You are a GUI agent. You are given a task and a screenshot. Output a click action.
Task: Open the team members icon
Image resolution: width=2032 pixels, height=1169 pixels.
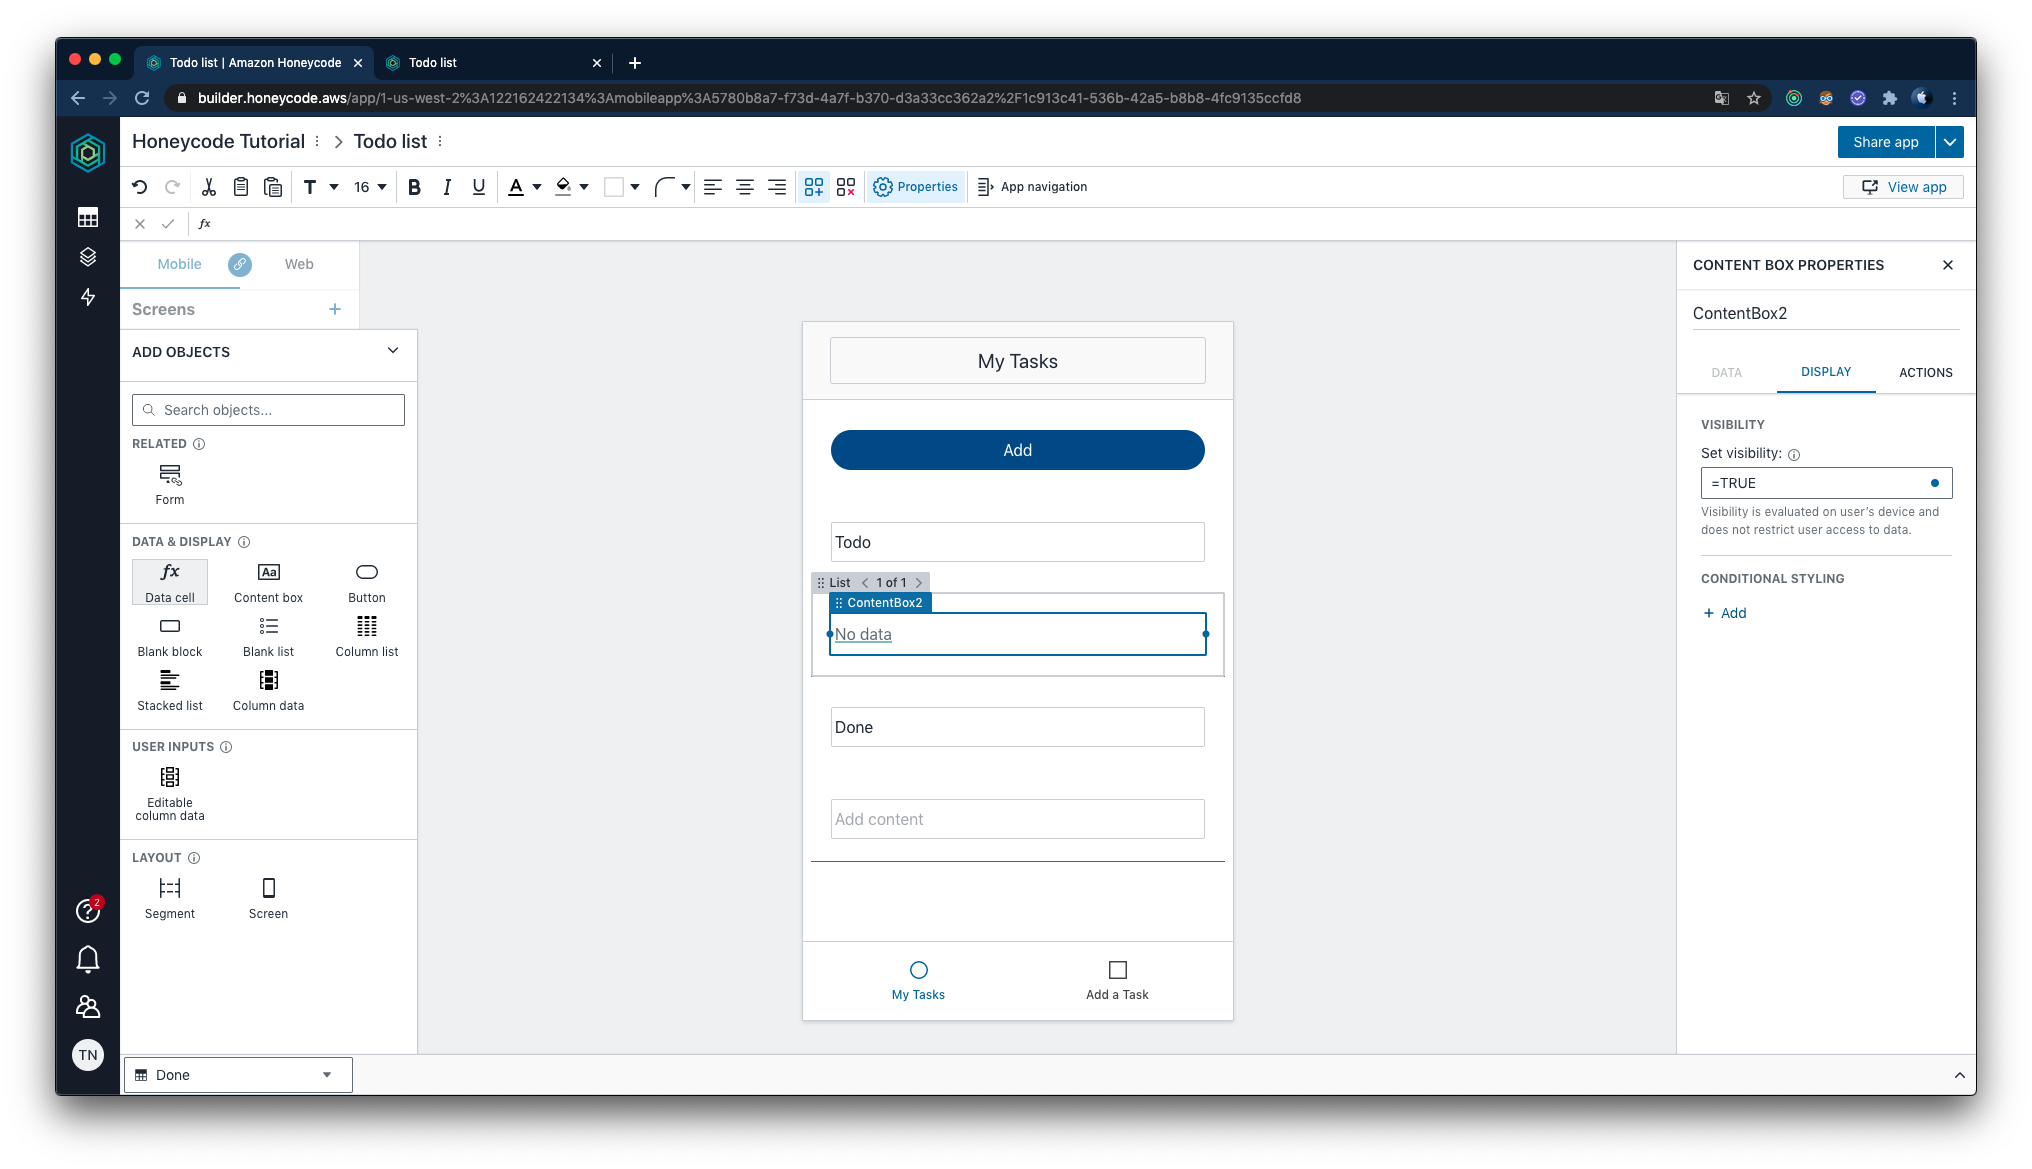click(88, 1006)
